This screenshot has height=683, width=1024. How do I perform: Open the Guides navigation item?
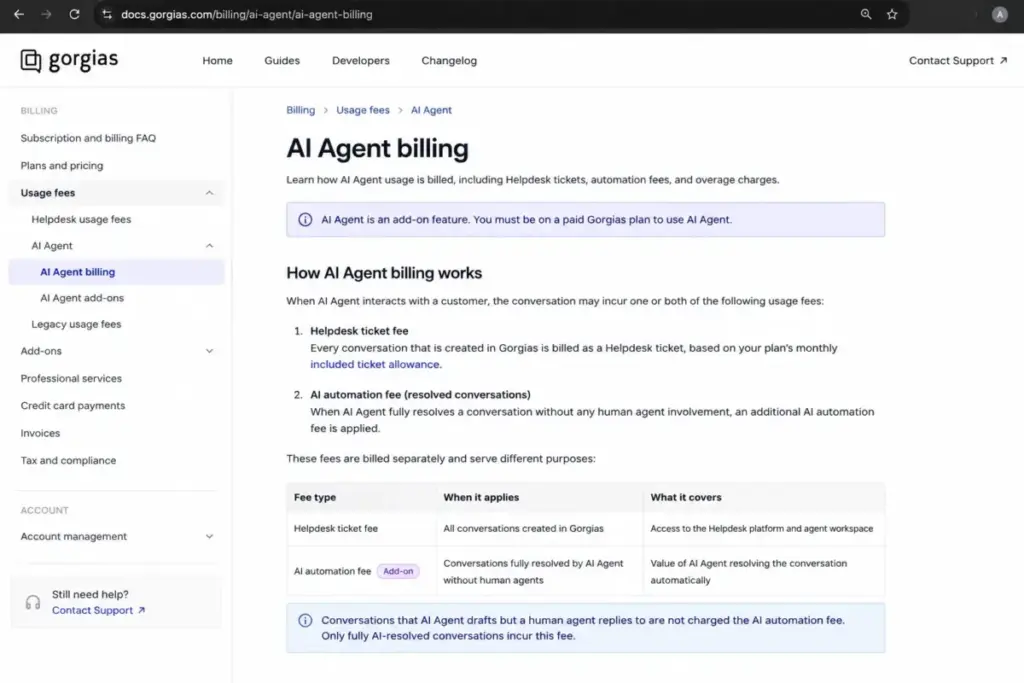click(282, 61)
